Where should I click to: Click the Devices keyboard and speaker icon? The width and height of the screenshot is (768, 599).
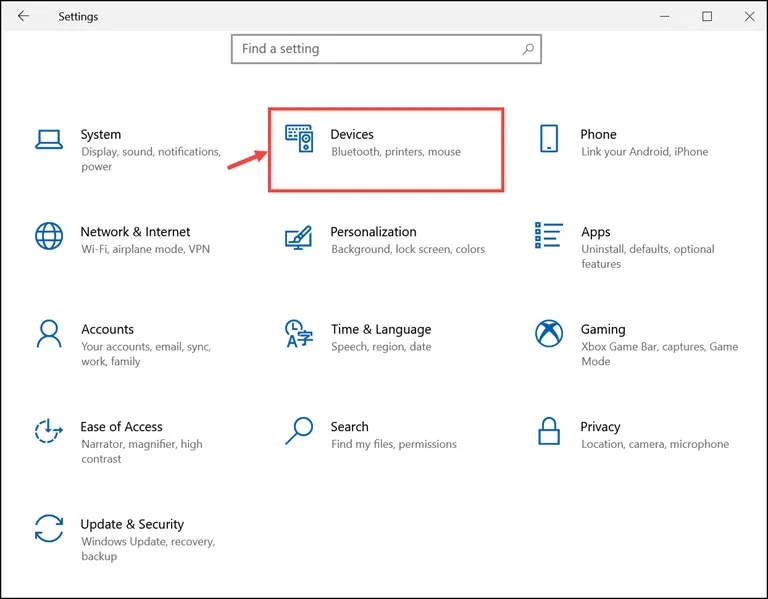[299, 139]
